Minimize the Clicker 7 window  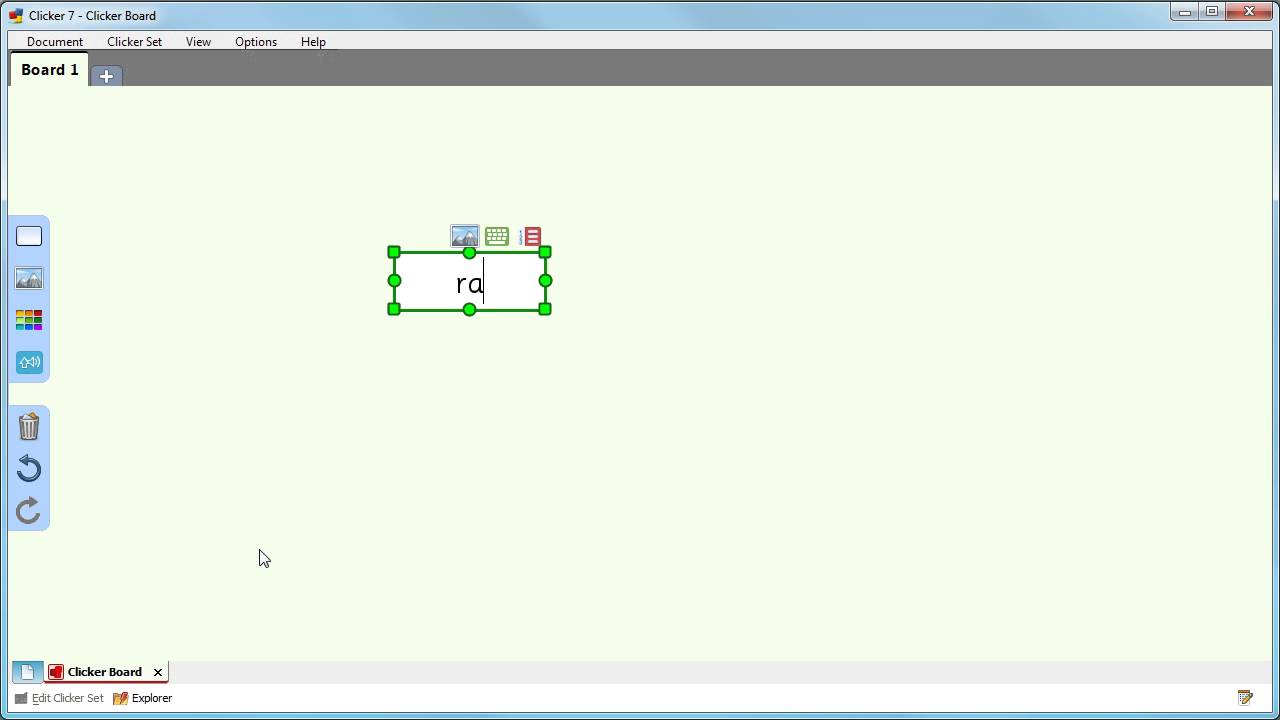pyautogui.click(x=1185, y=12)
